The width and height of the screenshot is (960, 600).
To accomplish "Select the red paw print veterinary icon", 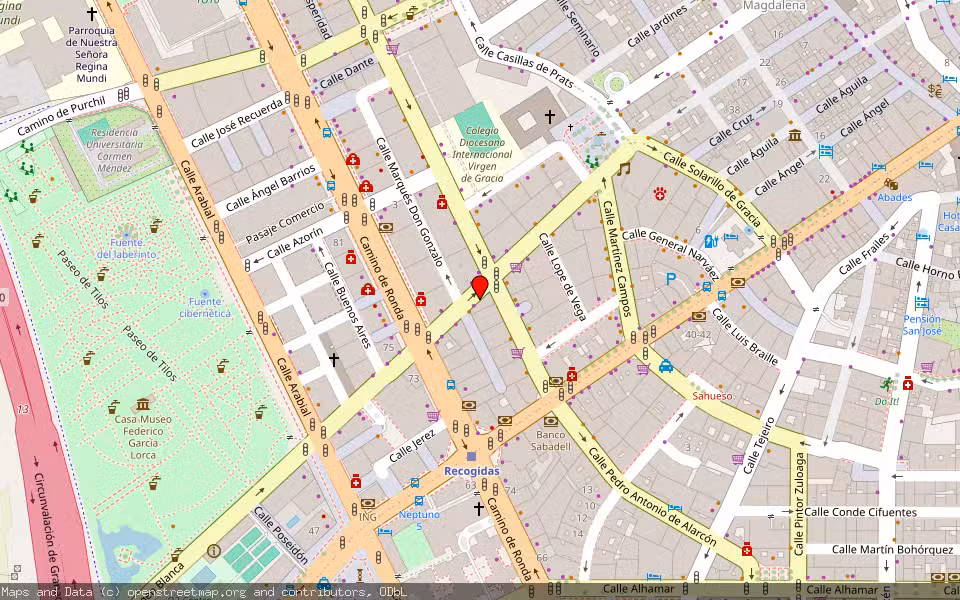I will [659, 194].
